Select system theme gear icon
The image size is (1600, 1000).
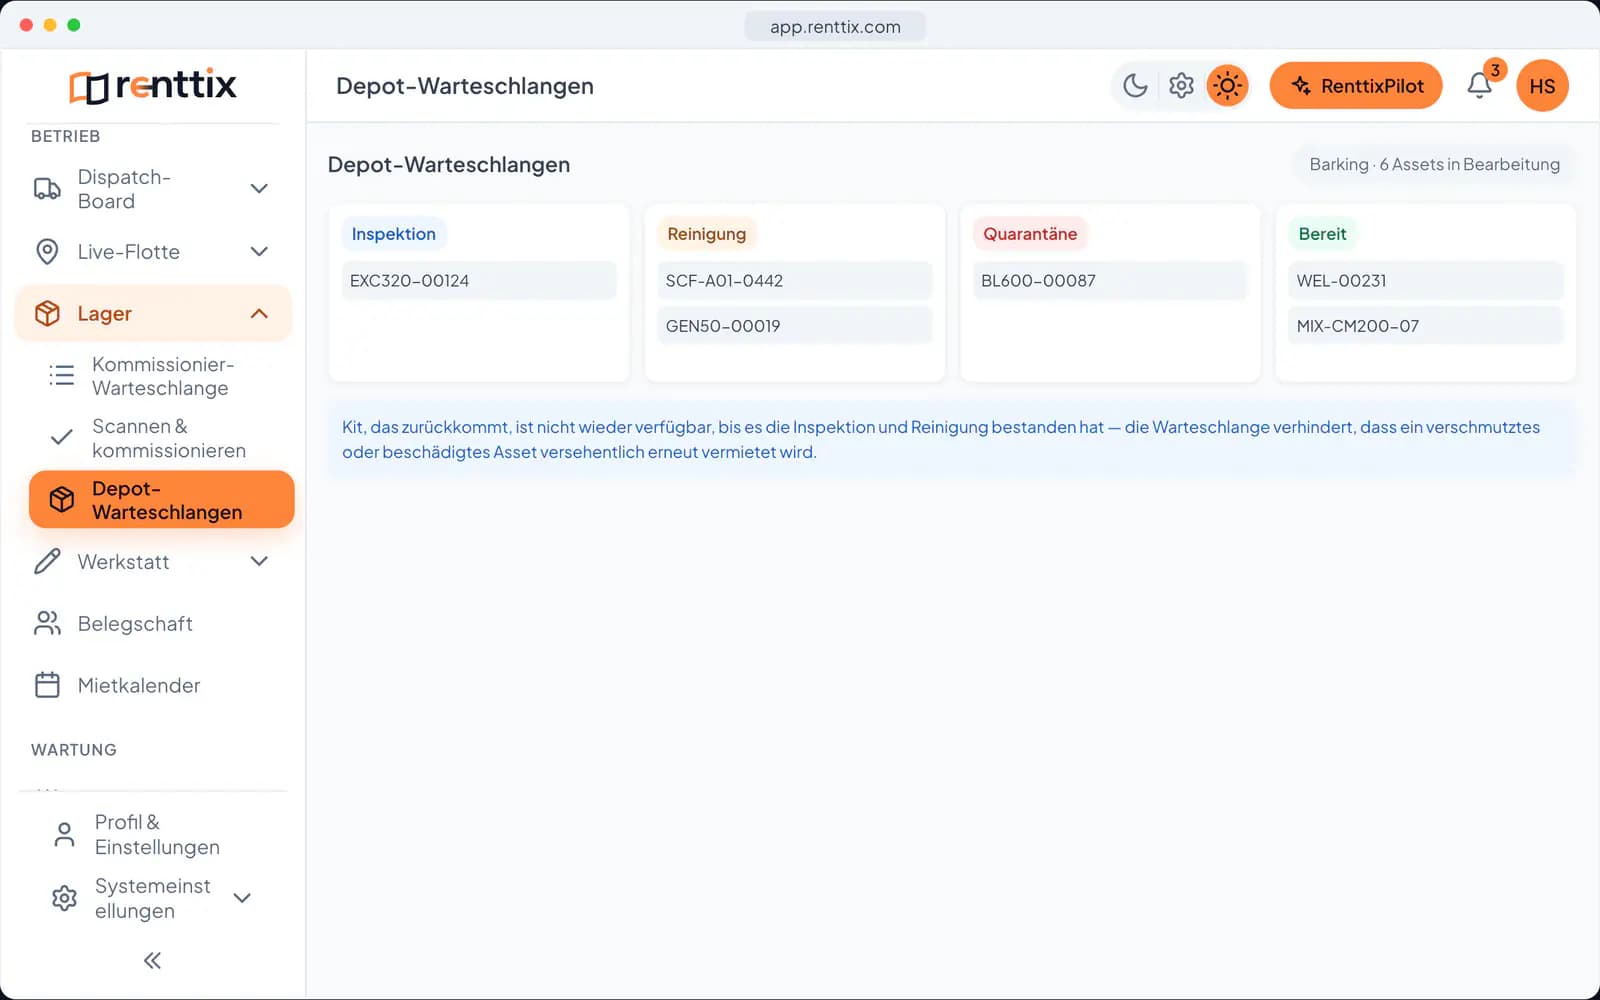1181,86
